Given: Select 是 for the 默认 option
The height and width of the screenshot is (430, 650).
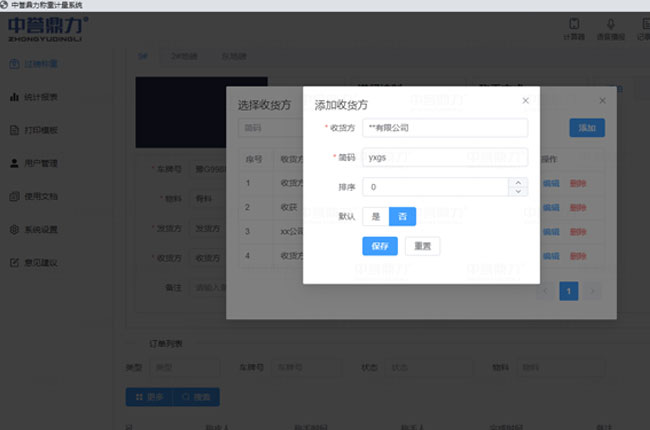Looking at the screenshot, I should pyautogui.click(x=375, y=216).
